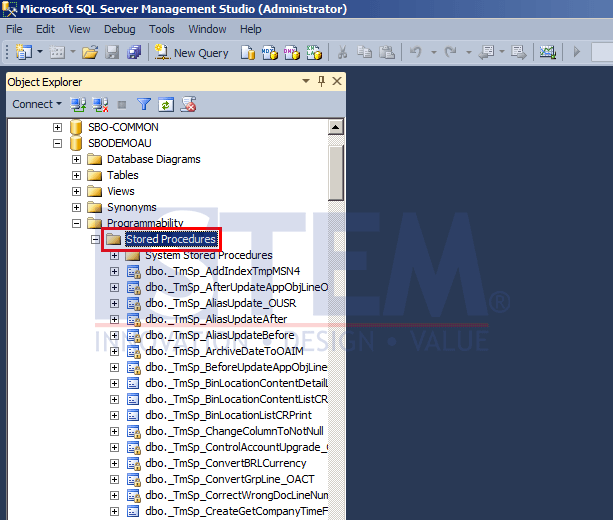Open the Help menu
613x520 pixels.
tap(251, 29)
